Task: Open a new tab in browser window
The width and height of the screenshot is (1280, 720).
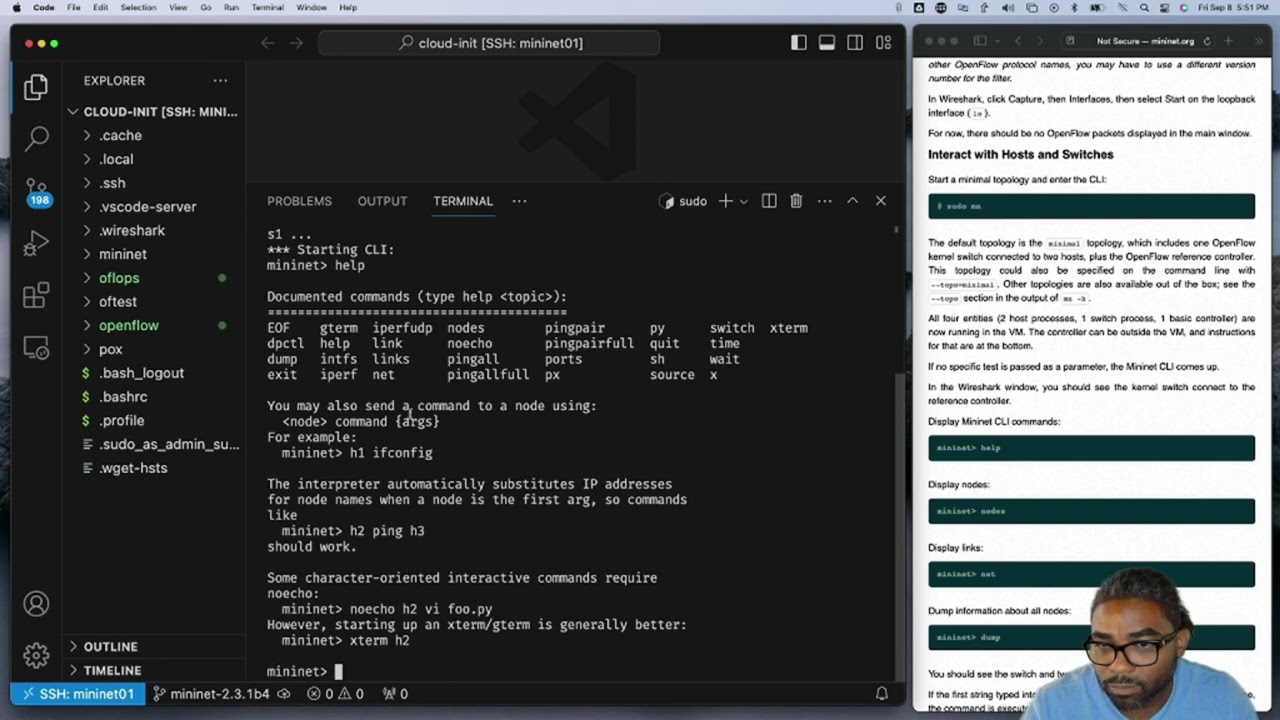Action: pyautogui.click(x=1228, y=41)
